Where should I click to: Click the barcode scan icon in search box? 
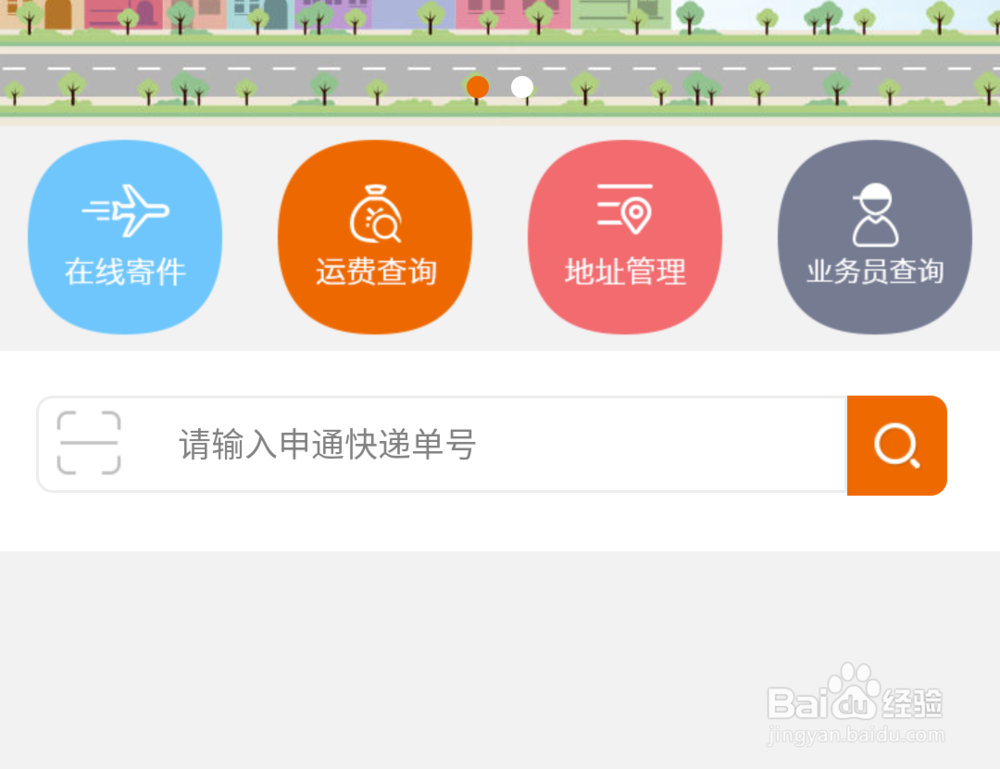[89, 443]
